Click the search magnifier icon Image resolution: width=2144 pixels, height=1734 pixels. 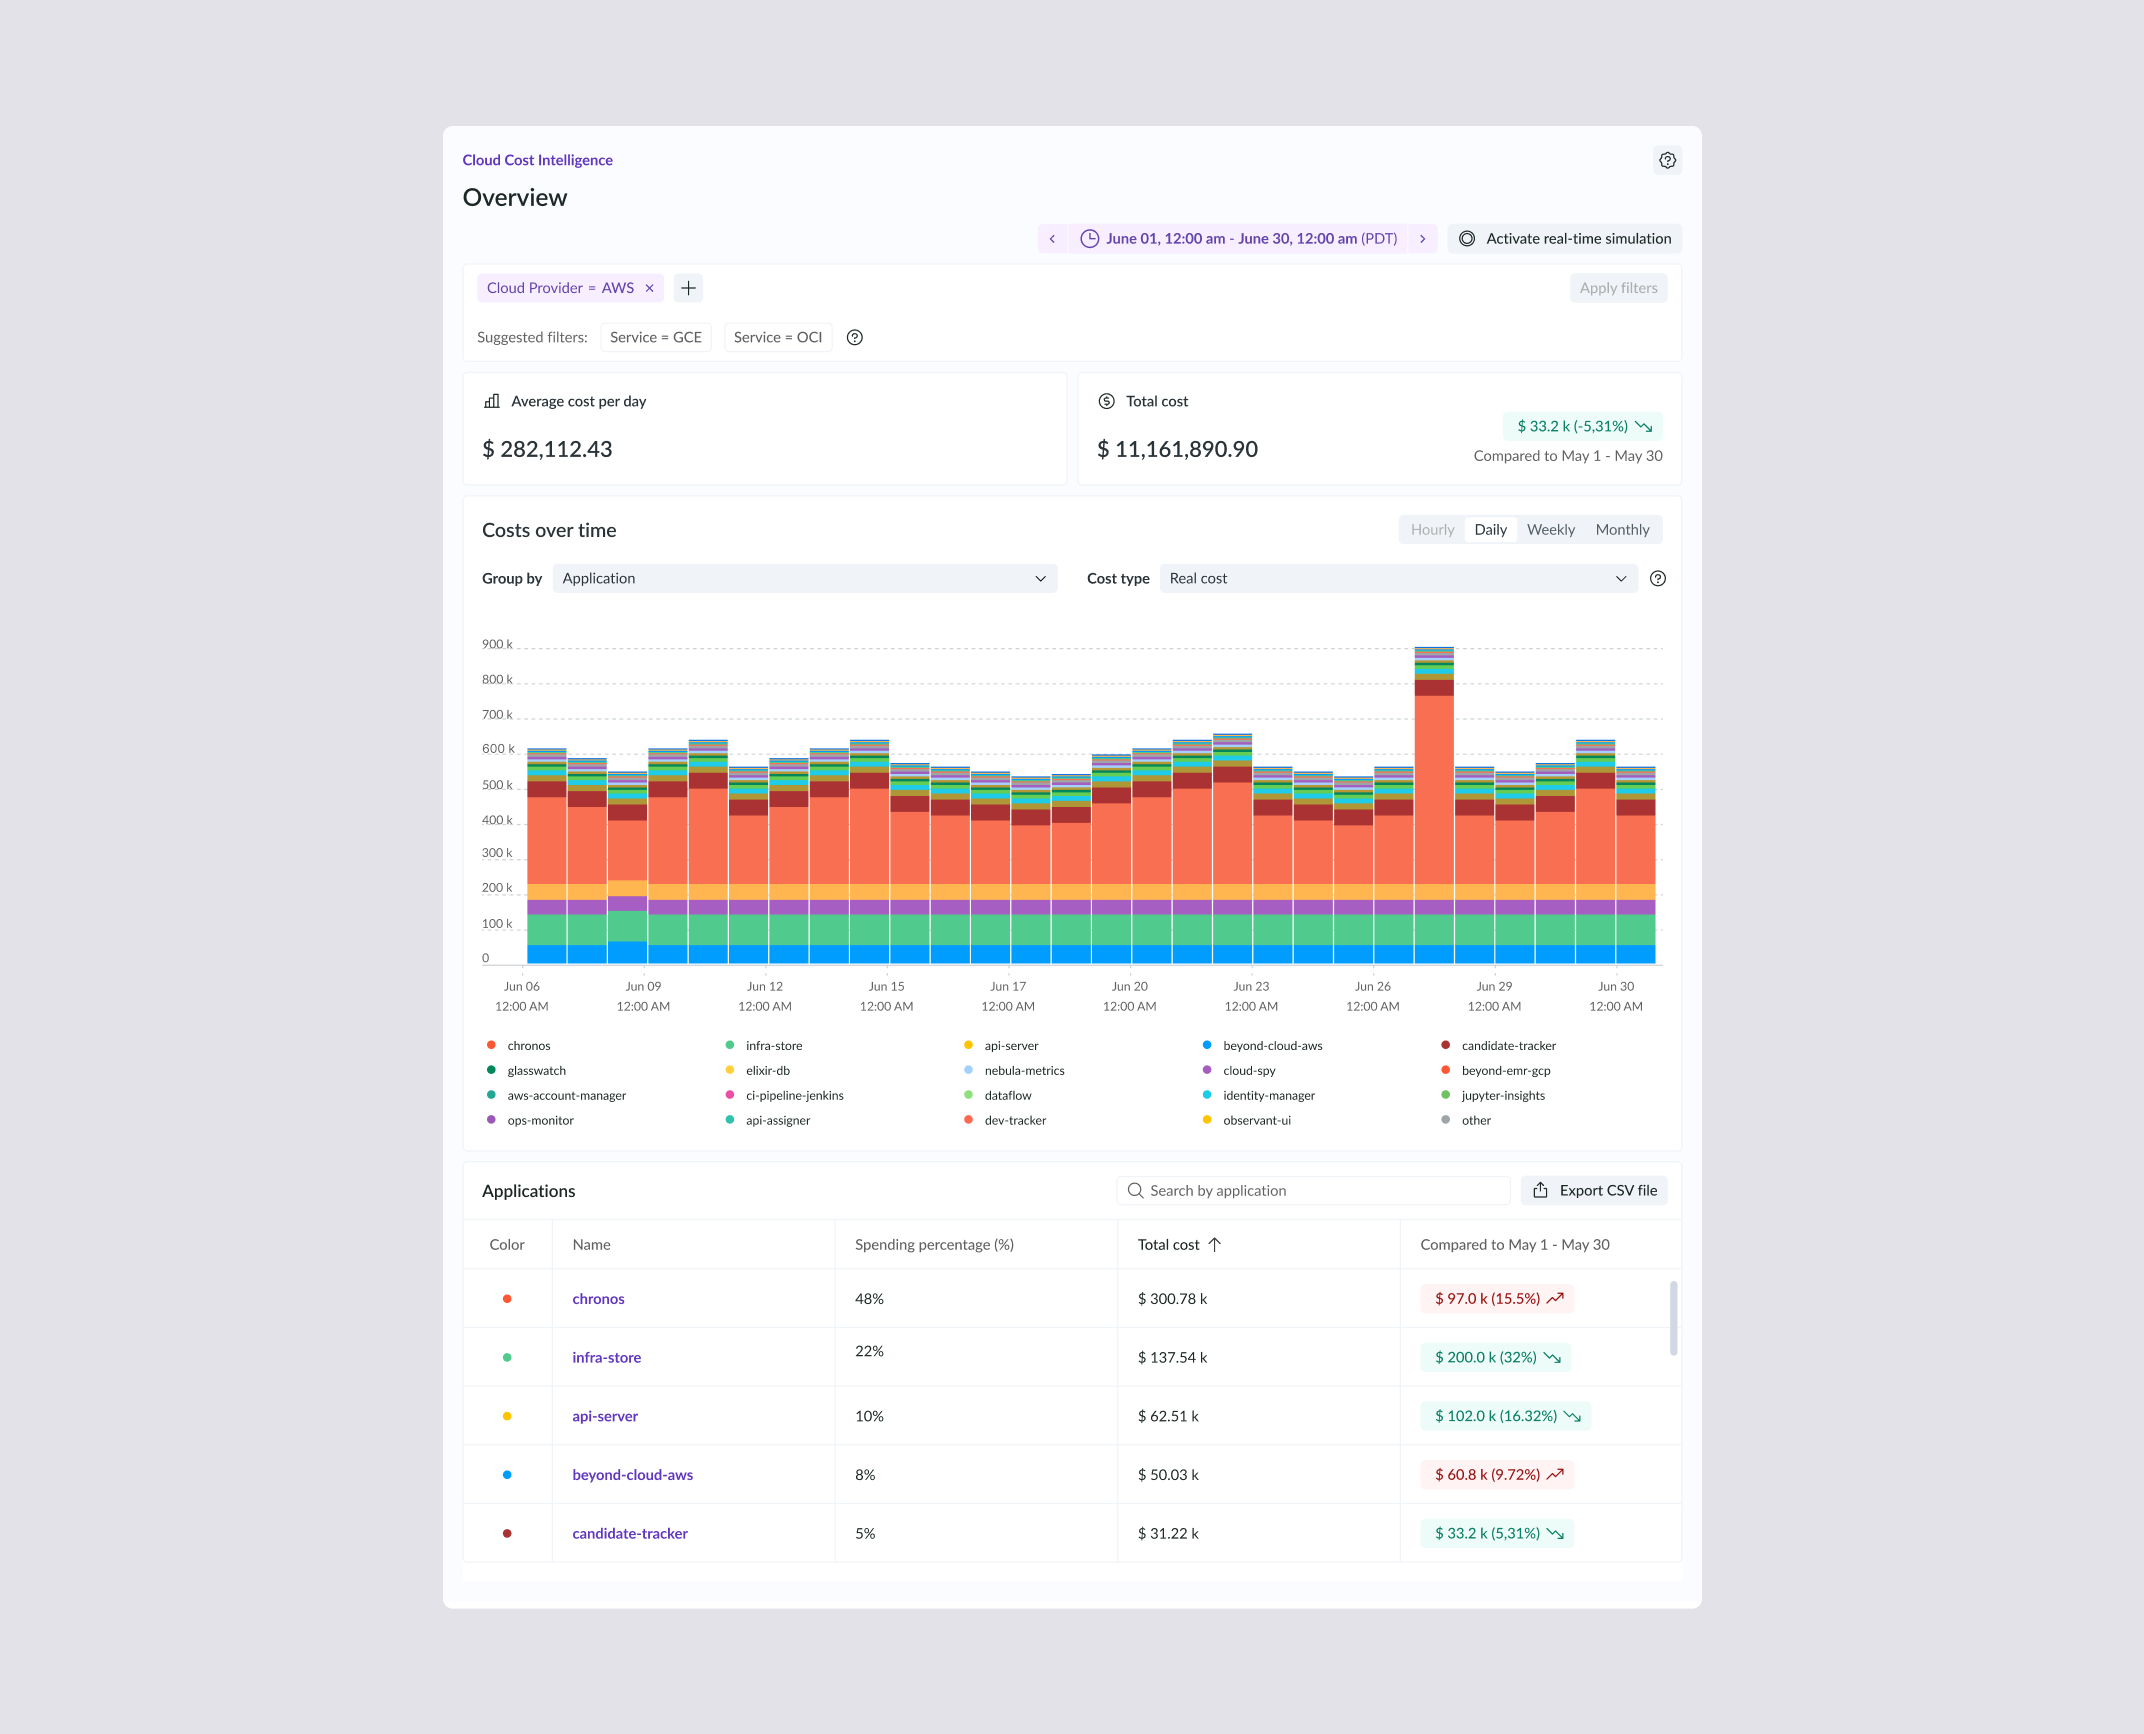(1135, 1191)
